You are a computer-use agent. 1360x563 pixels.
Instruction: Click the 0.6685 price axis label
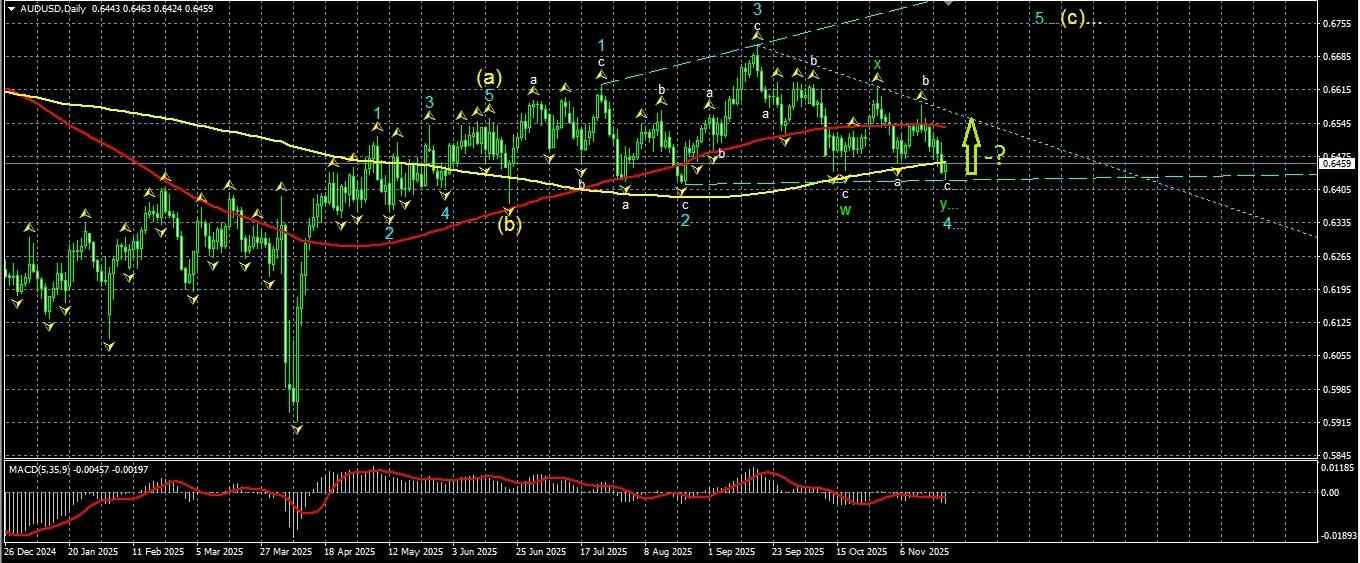[1336, 56]
